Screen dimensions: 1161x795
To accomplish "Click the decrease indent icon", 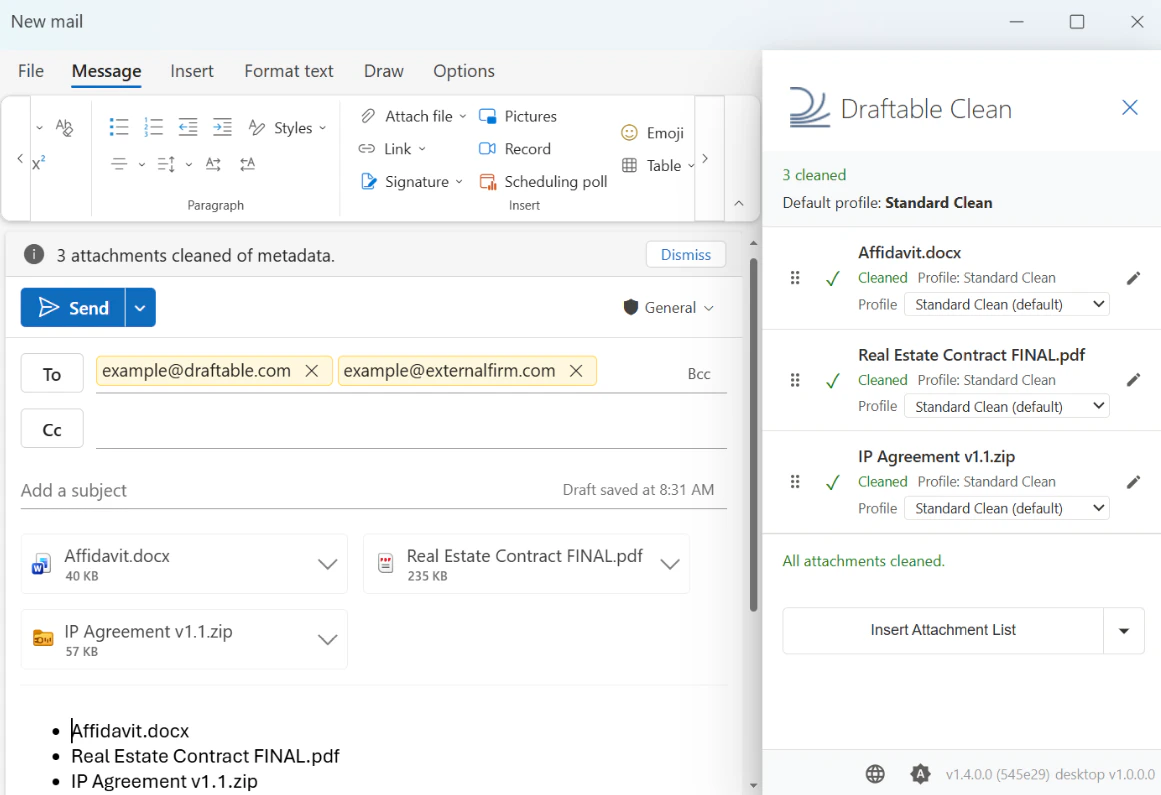I will pyautogui.click(x=188, y=127).
